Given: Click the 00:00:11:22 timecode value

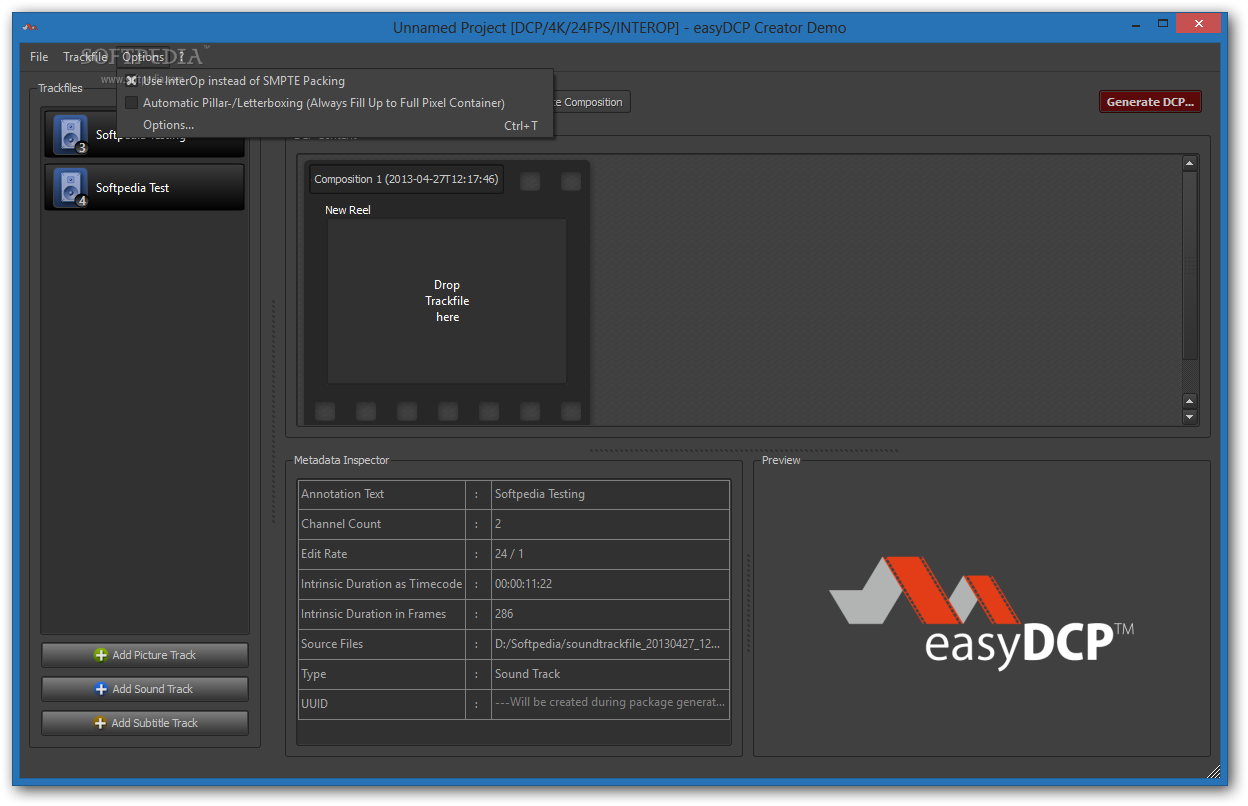Looking at the screenshot, I should pyautogui.click(x=523, y=584).
